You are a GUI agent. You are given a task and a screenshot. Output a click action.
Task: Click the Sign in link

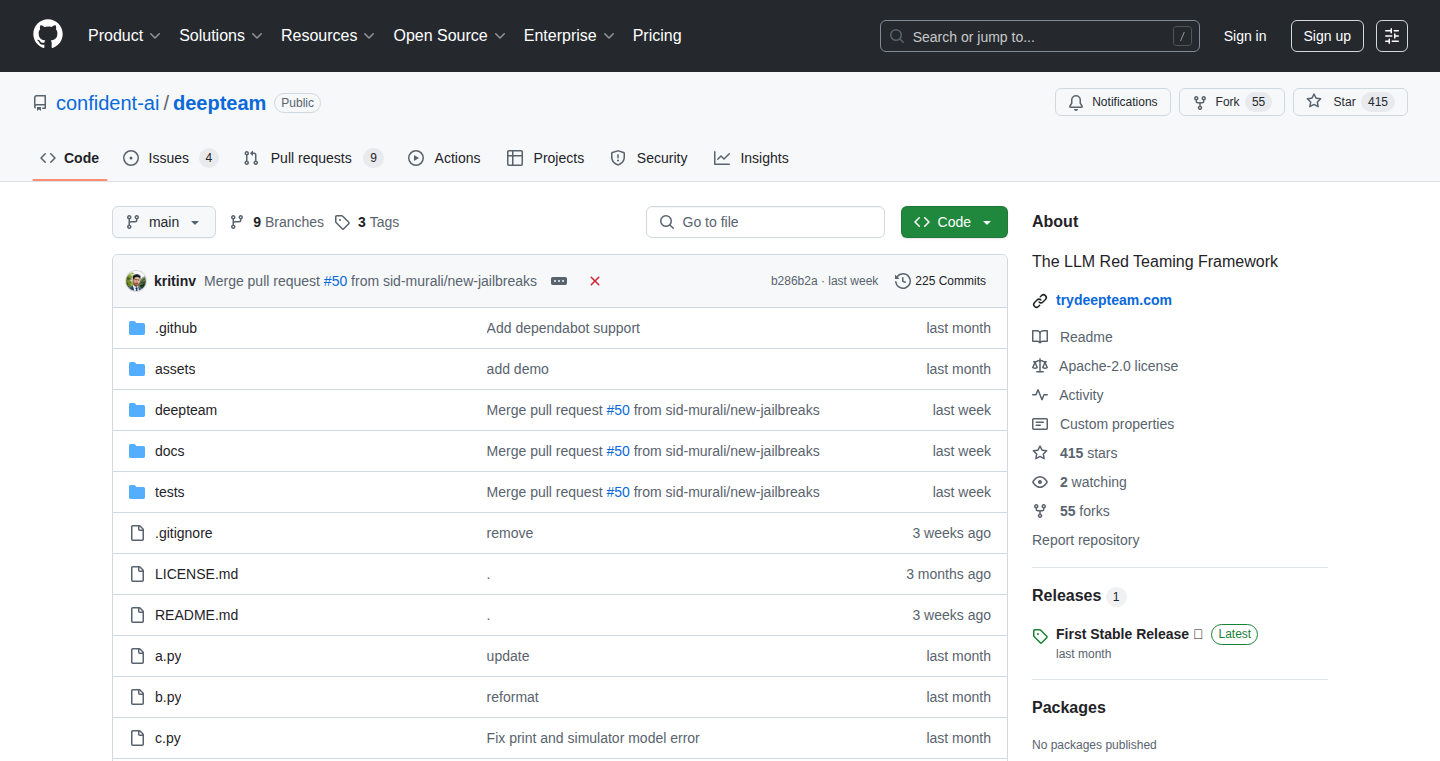tap(1245, 36)
